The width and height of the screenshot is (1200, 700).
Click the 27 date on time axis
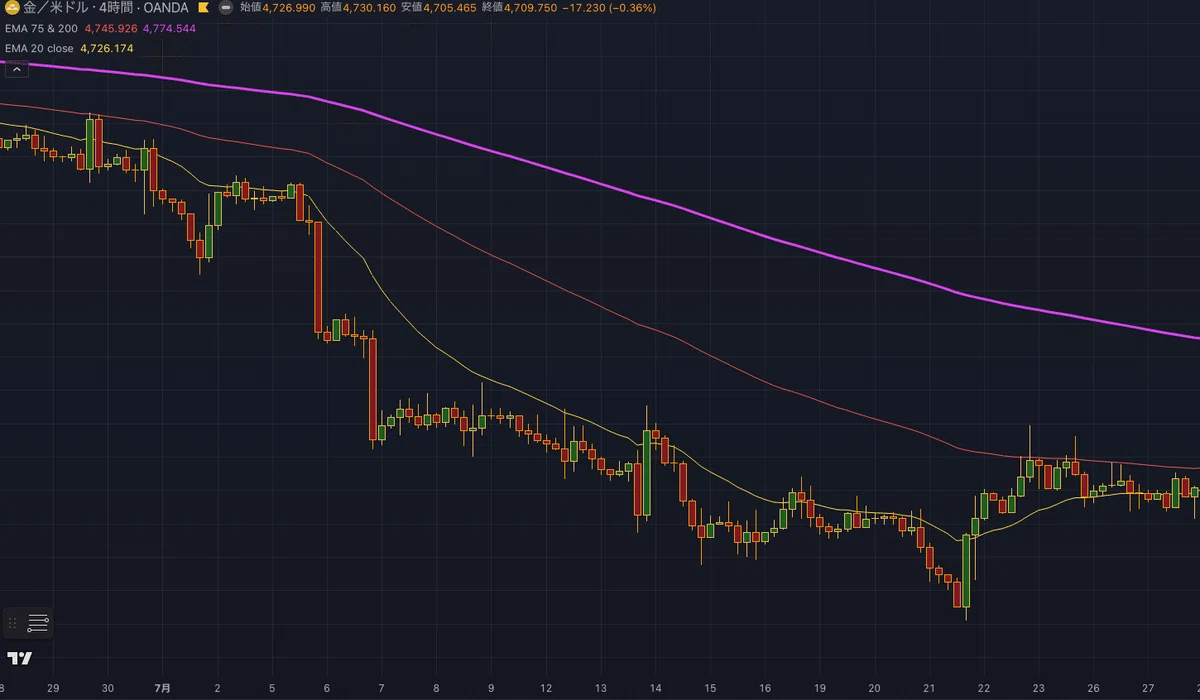[x=1148, y=688]
